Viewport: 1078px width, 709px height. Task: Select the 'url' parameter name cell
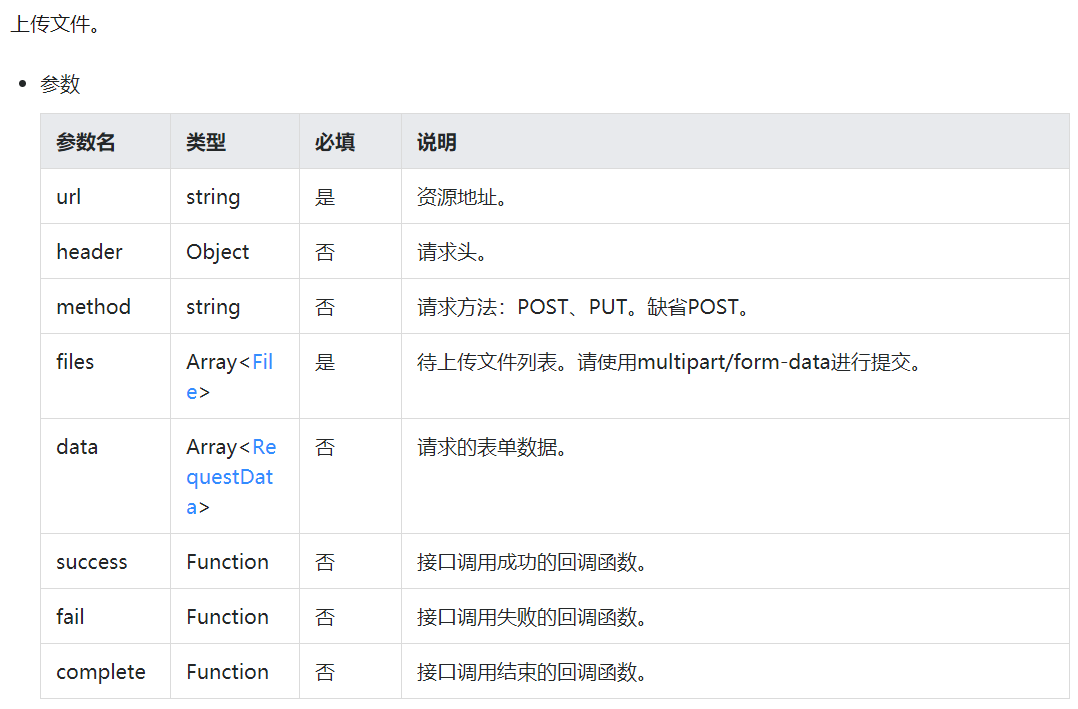coord(105,197)
